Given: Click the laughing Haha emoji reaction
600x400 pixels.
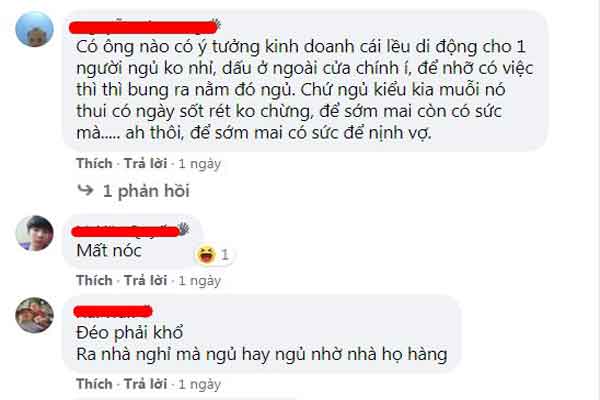Looking at the screenshot, I should (x=206, y=255).
